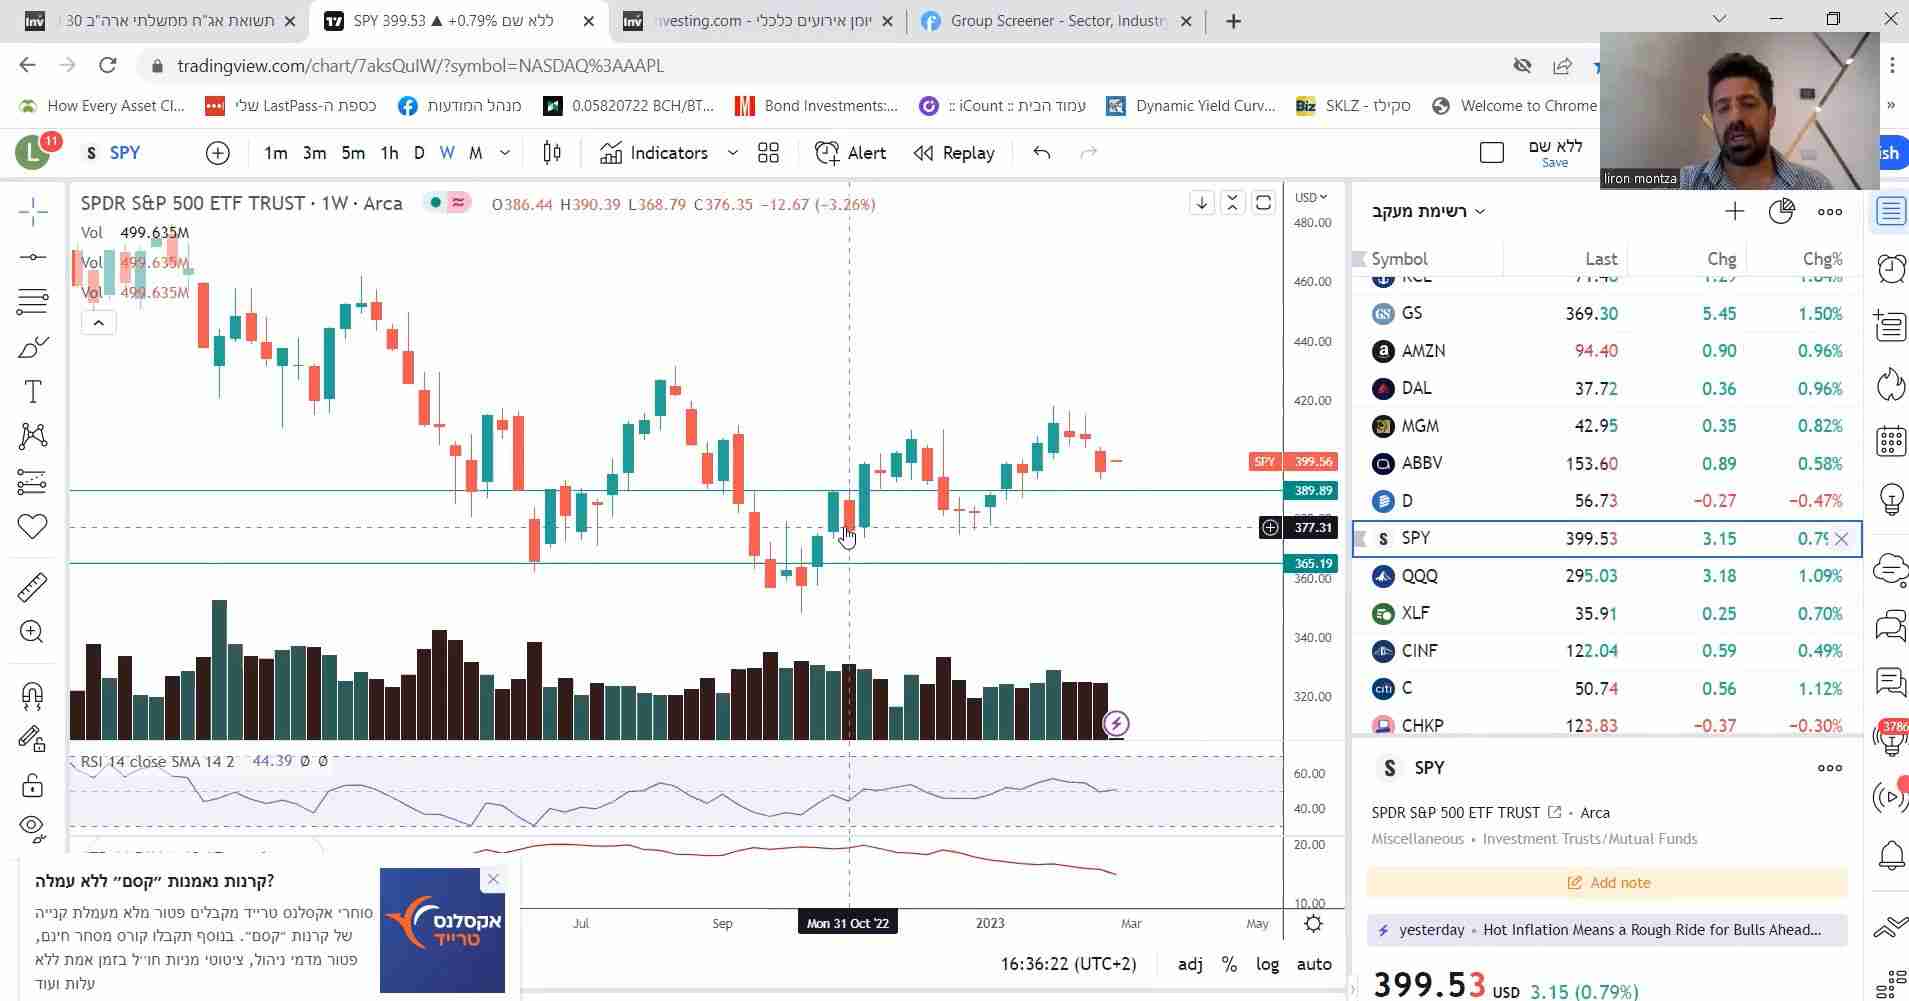Open watchlist advanced view icon
The width and height of the screenshot is (1909, 1001).
1782,211
